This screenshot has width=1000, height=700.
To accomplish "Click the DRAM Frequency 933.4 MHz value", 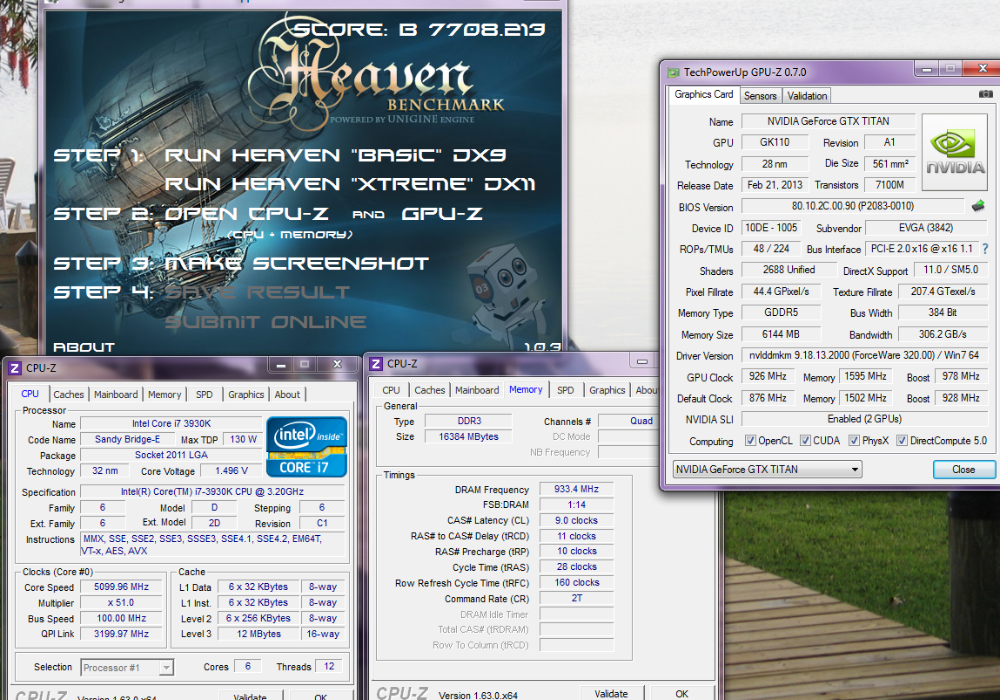I will coord(576,489).
